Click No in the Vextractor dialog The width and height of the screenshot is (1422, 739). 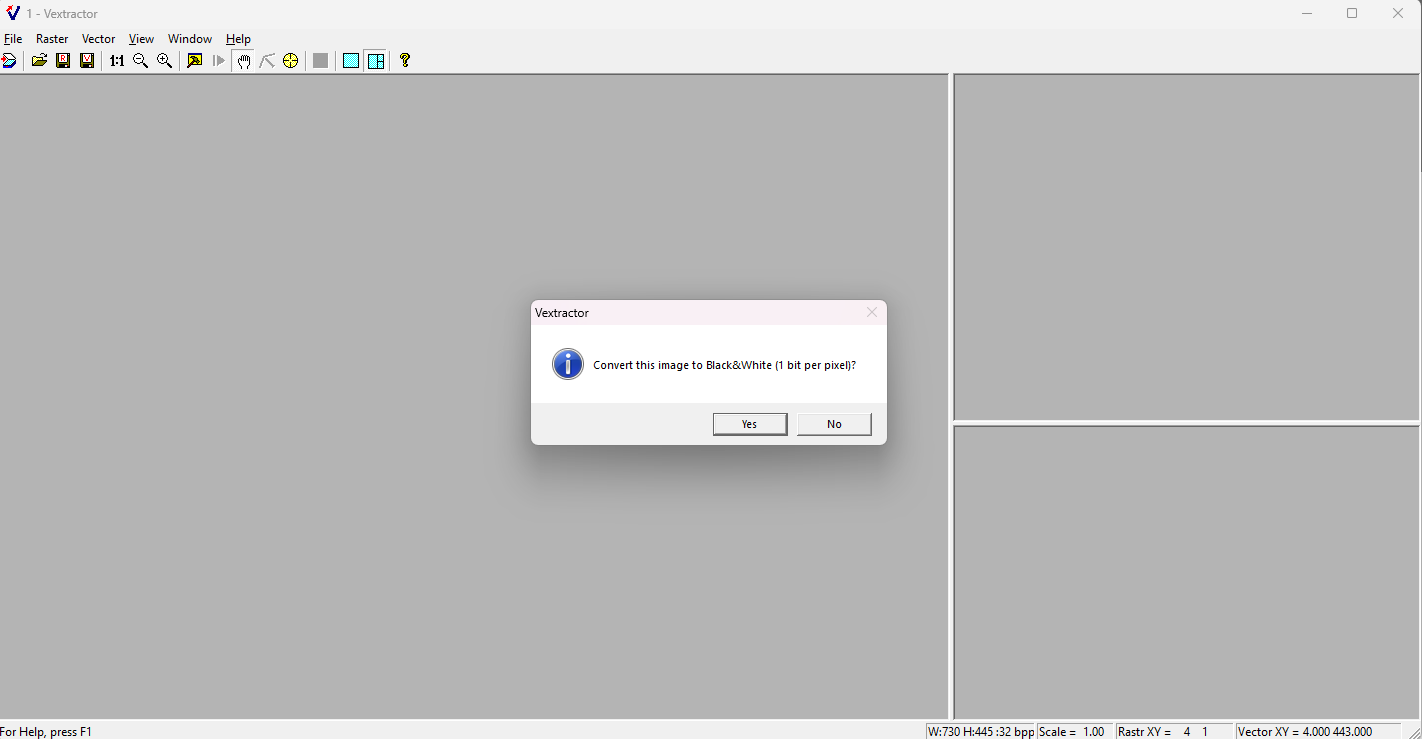click(x=834, y=424)
